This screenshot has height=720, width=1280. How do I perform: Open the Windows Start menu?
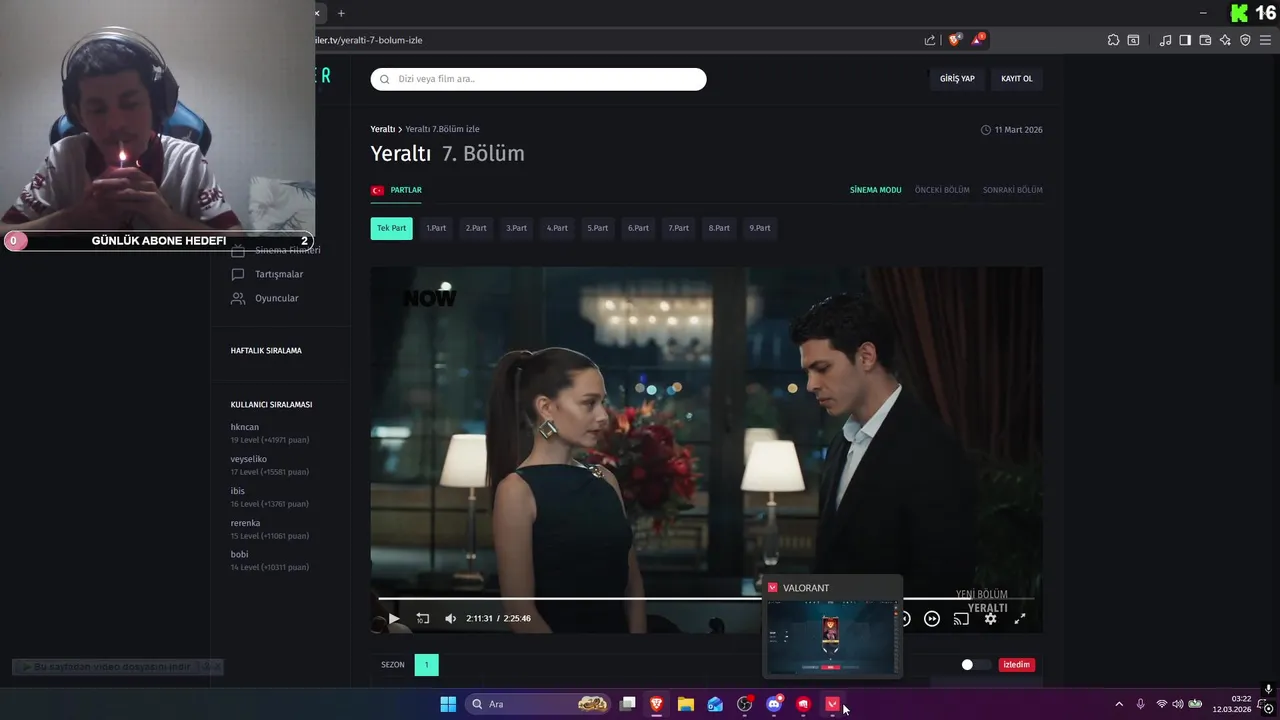click(x=448, y=704)
